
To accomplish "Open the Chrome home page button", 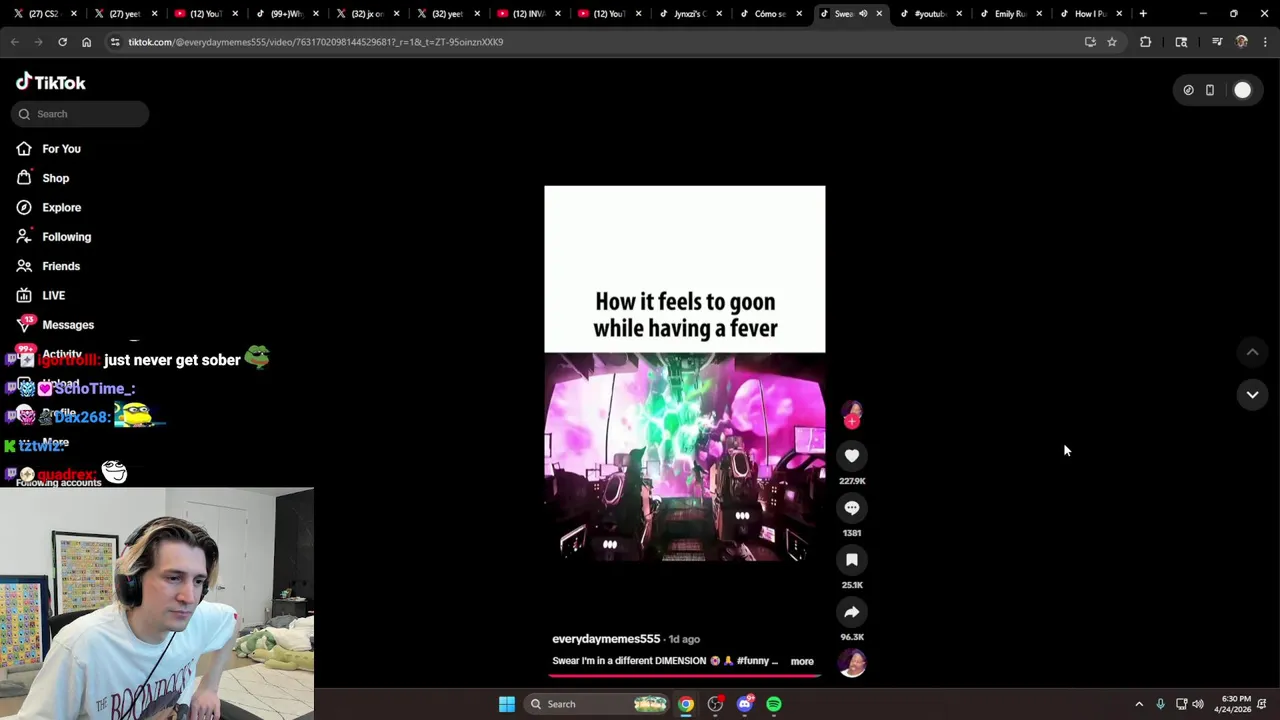I will pos(86,42).
